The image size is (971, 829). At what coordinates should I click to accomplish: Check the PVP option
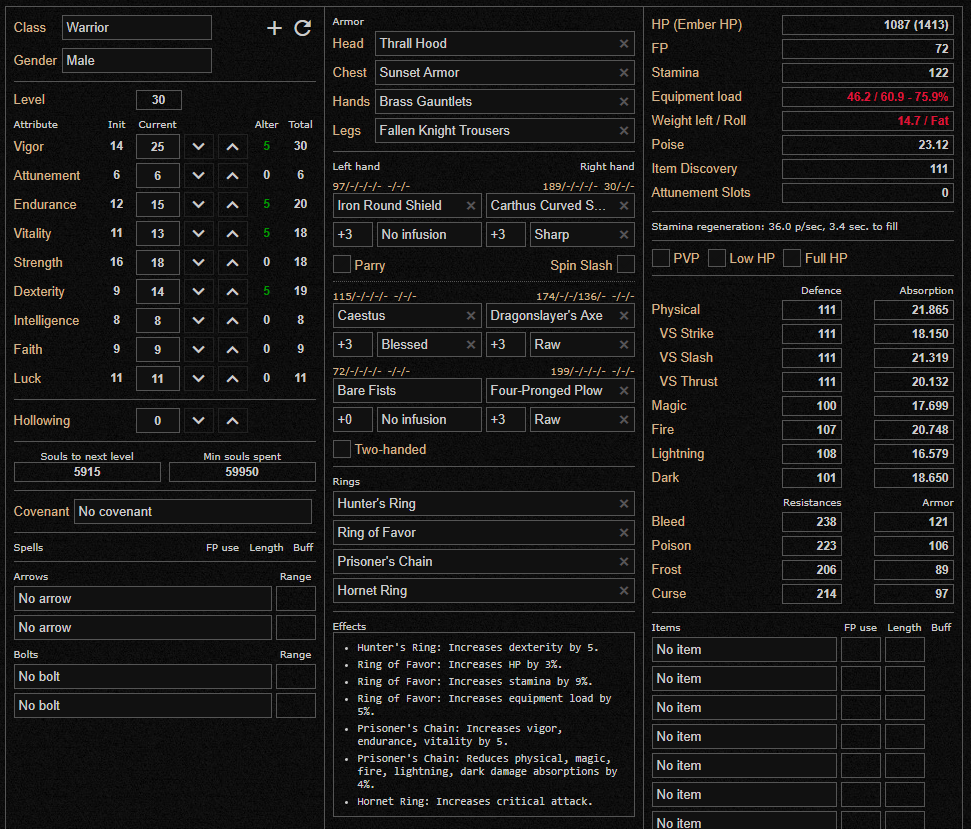pyautogui.click(x=661, y=259)
